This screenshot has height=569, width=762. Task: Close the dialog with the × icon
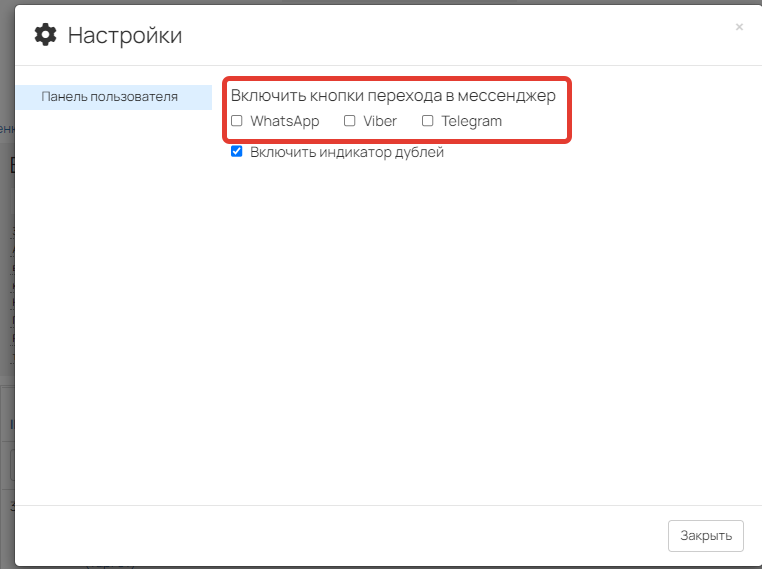click(739, 27)
